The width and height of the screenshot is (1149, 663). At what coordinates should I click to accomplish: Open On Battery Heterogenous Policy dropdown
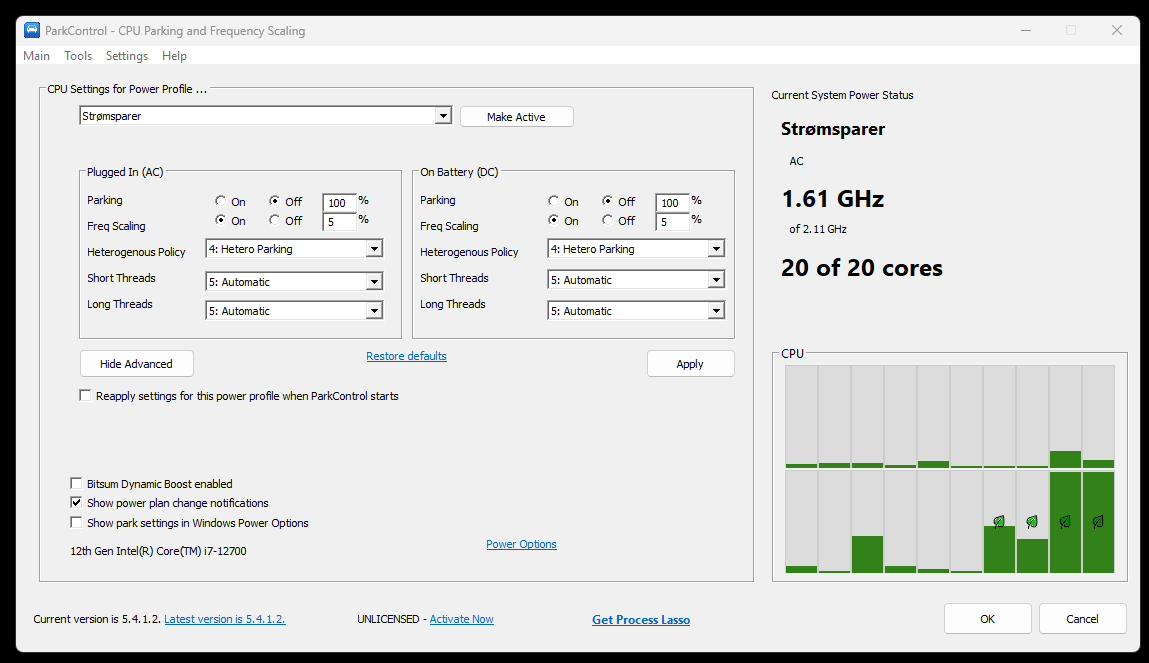716,249
